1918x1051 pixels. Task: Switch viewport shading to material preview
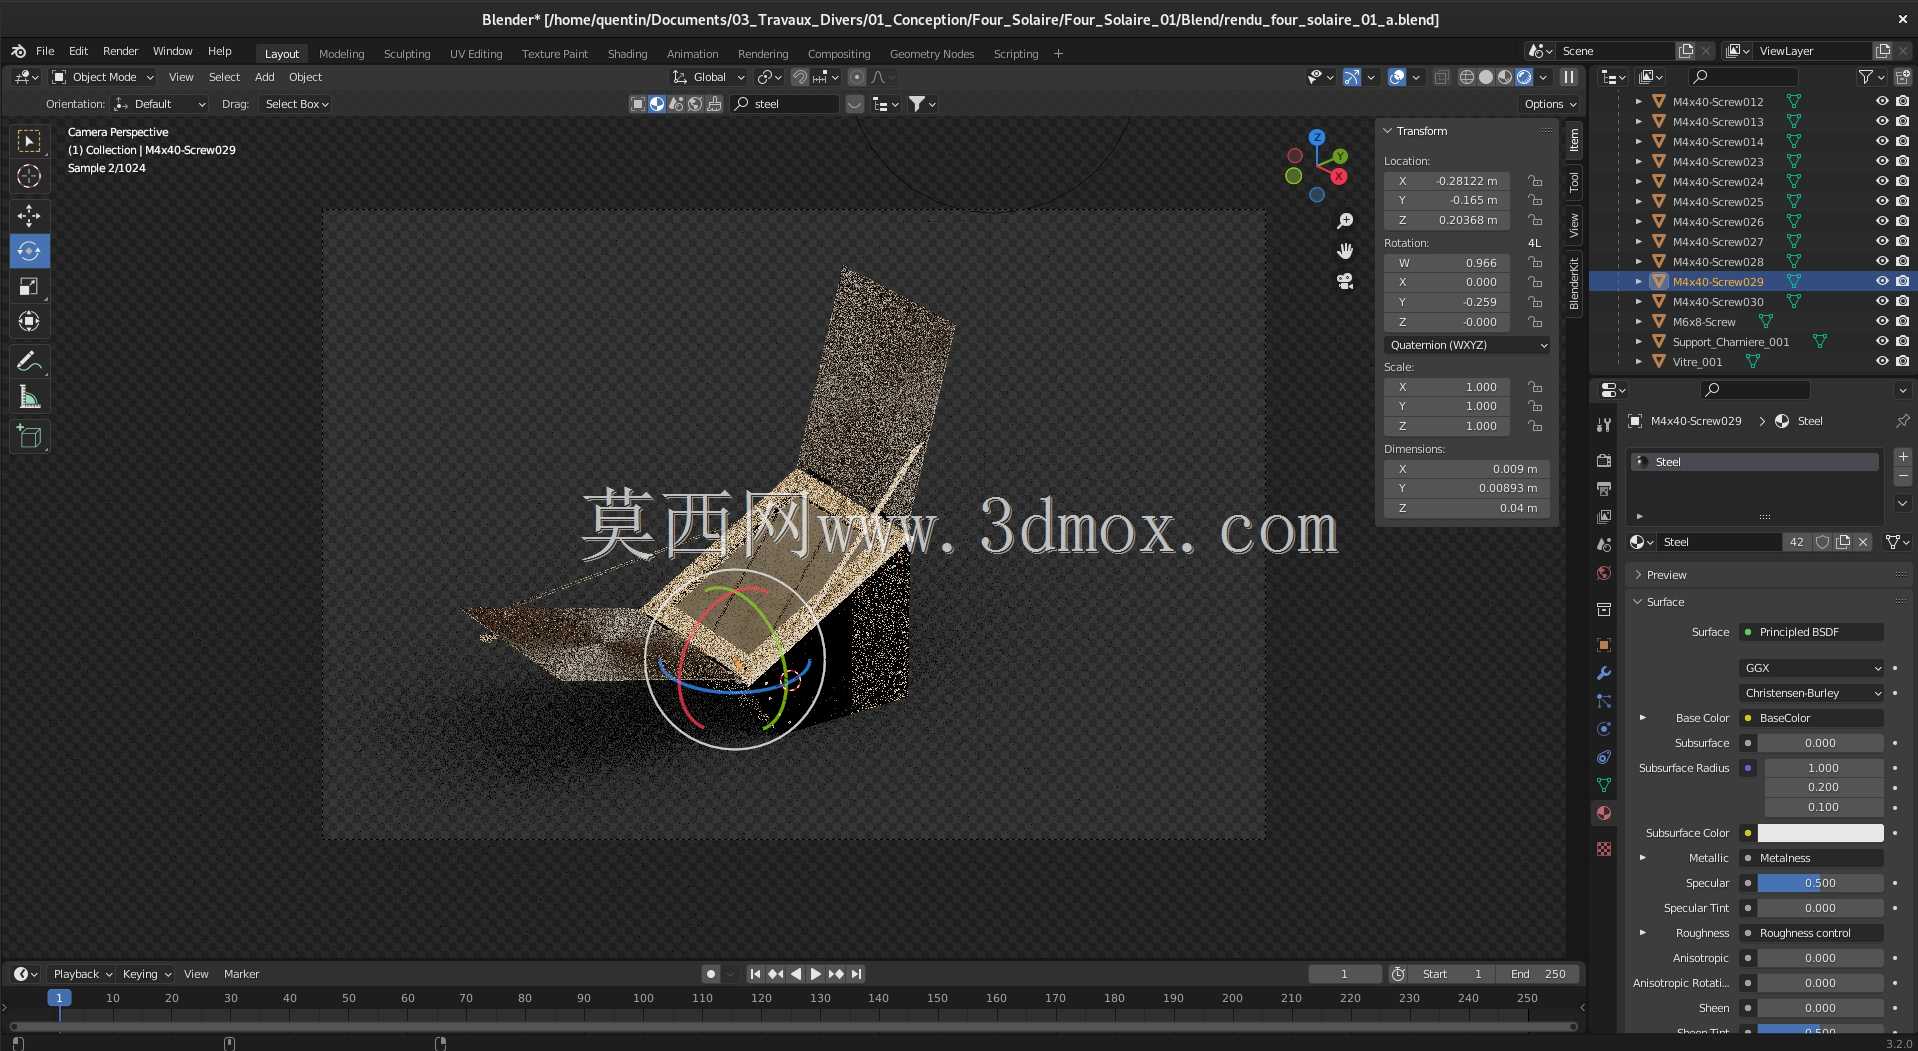click(x=1505, y=77)
